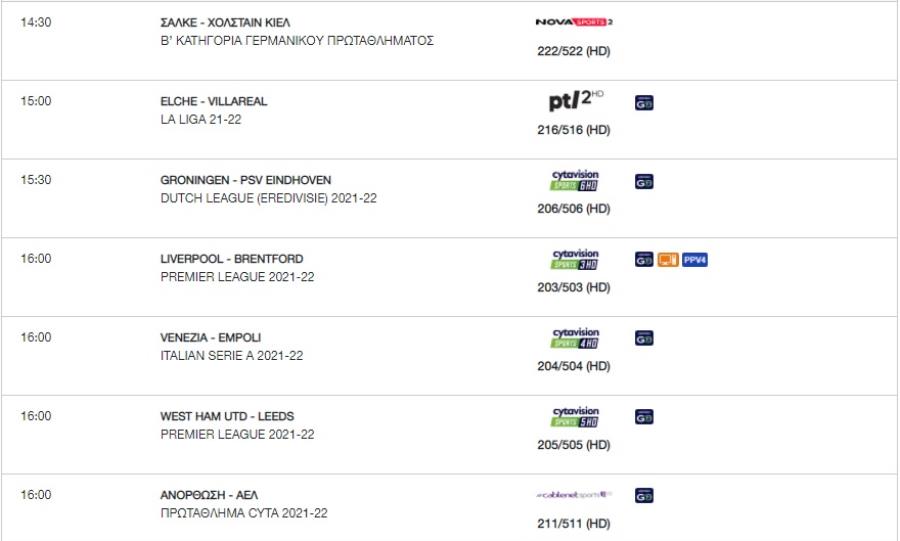Click the Cytavision Sports 6HD logo

(x=575, y=180)
